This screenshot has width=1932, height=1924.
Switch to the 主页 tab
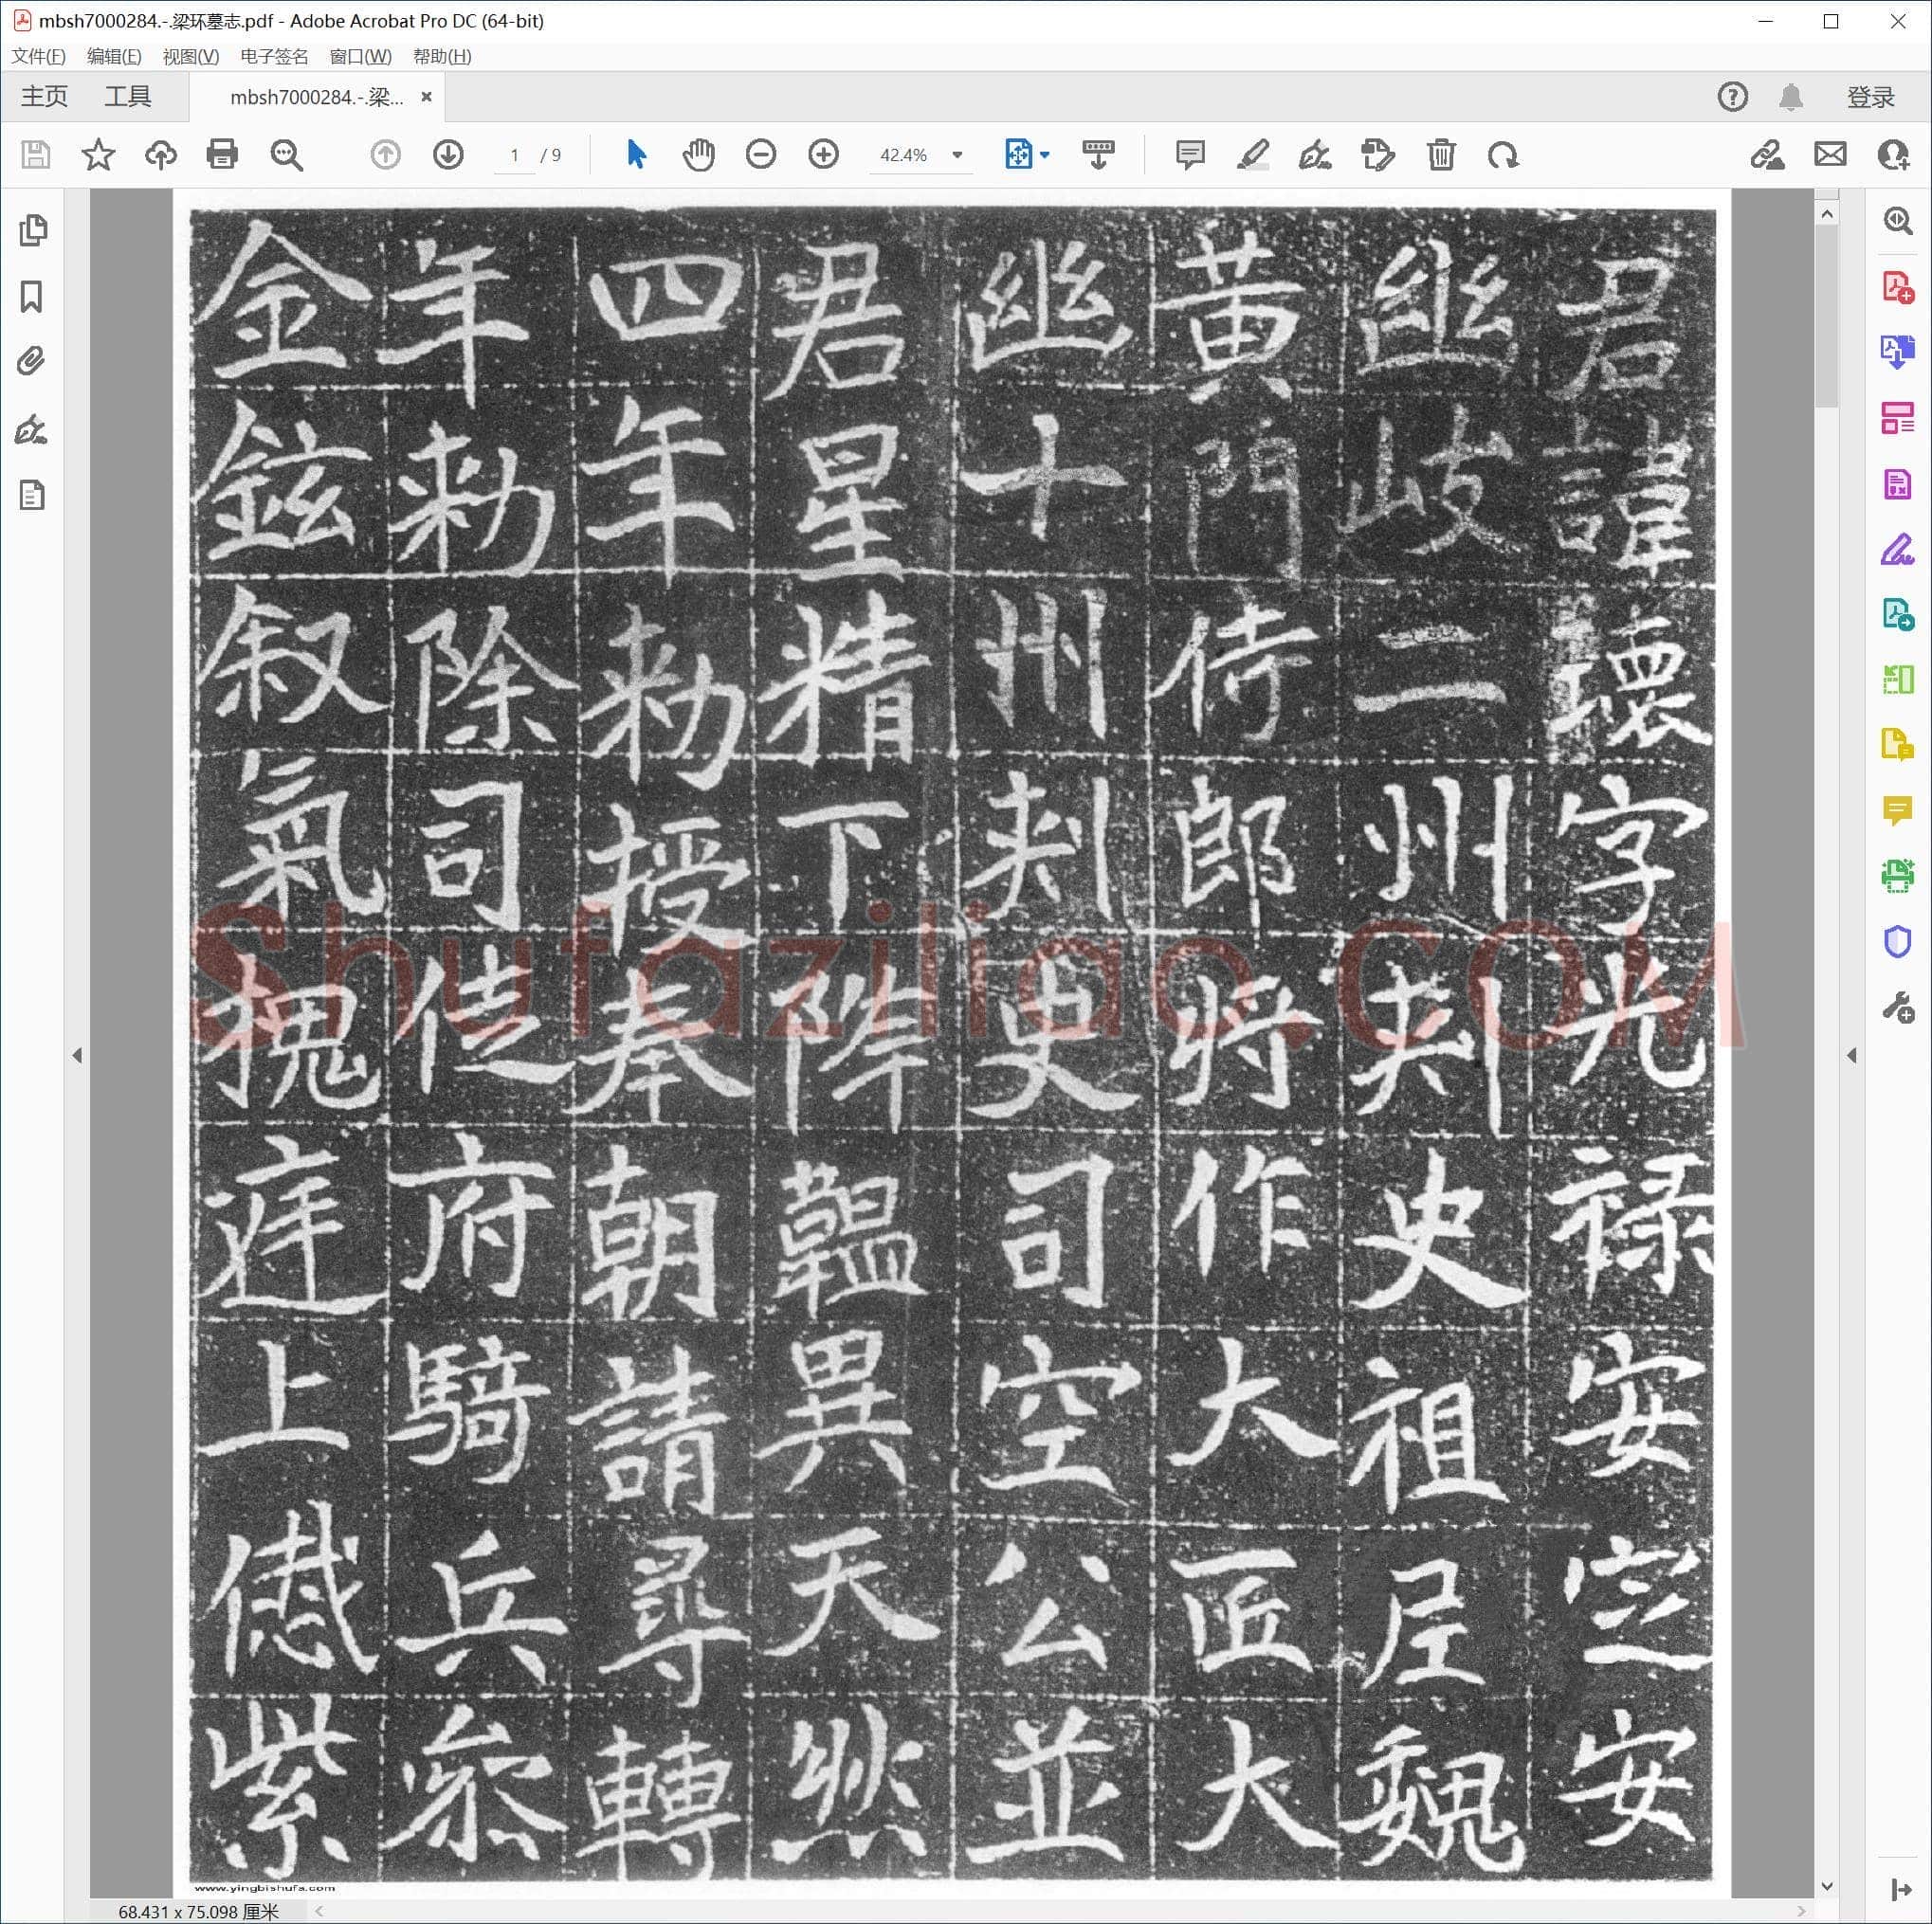point(44,97)
